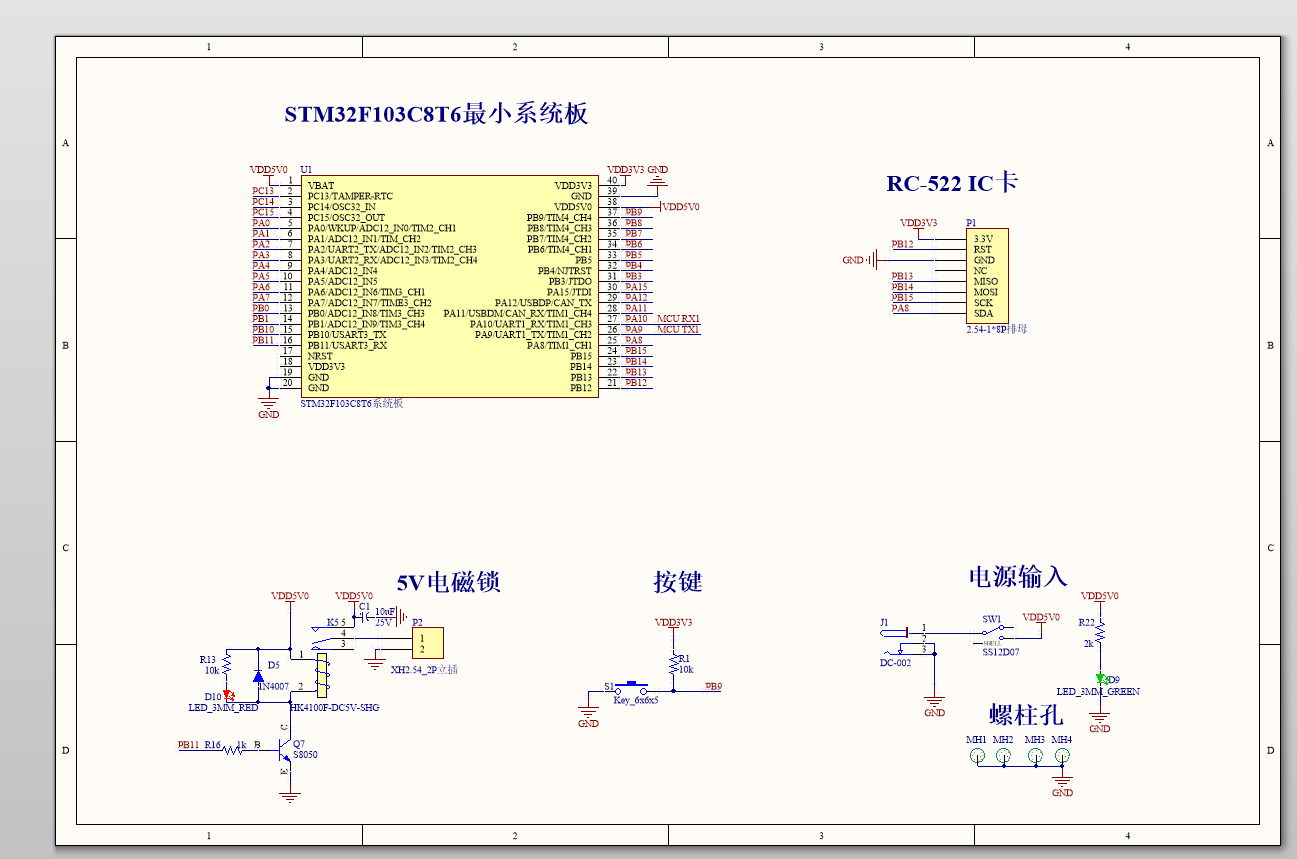Image resolution: width=1297 pixels, height=859 pixels.
Task: Click the RC-522 IC卡 heading
Action: point(951,183)
